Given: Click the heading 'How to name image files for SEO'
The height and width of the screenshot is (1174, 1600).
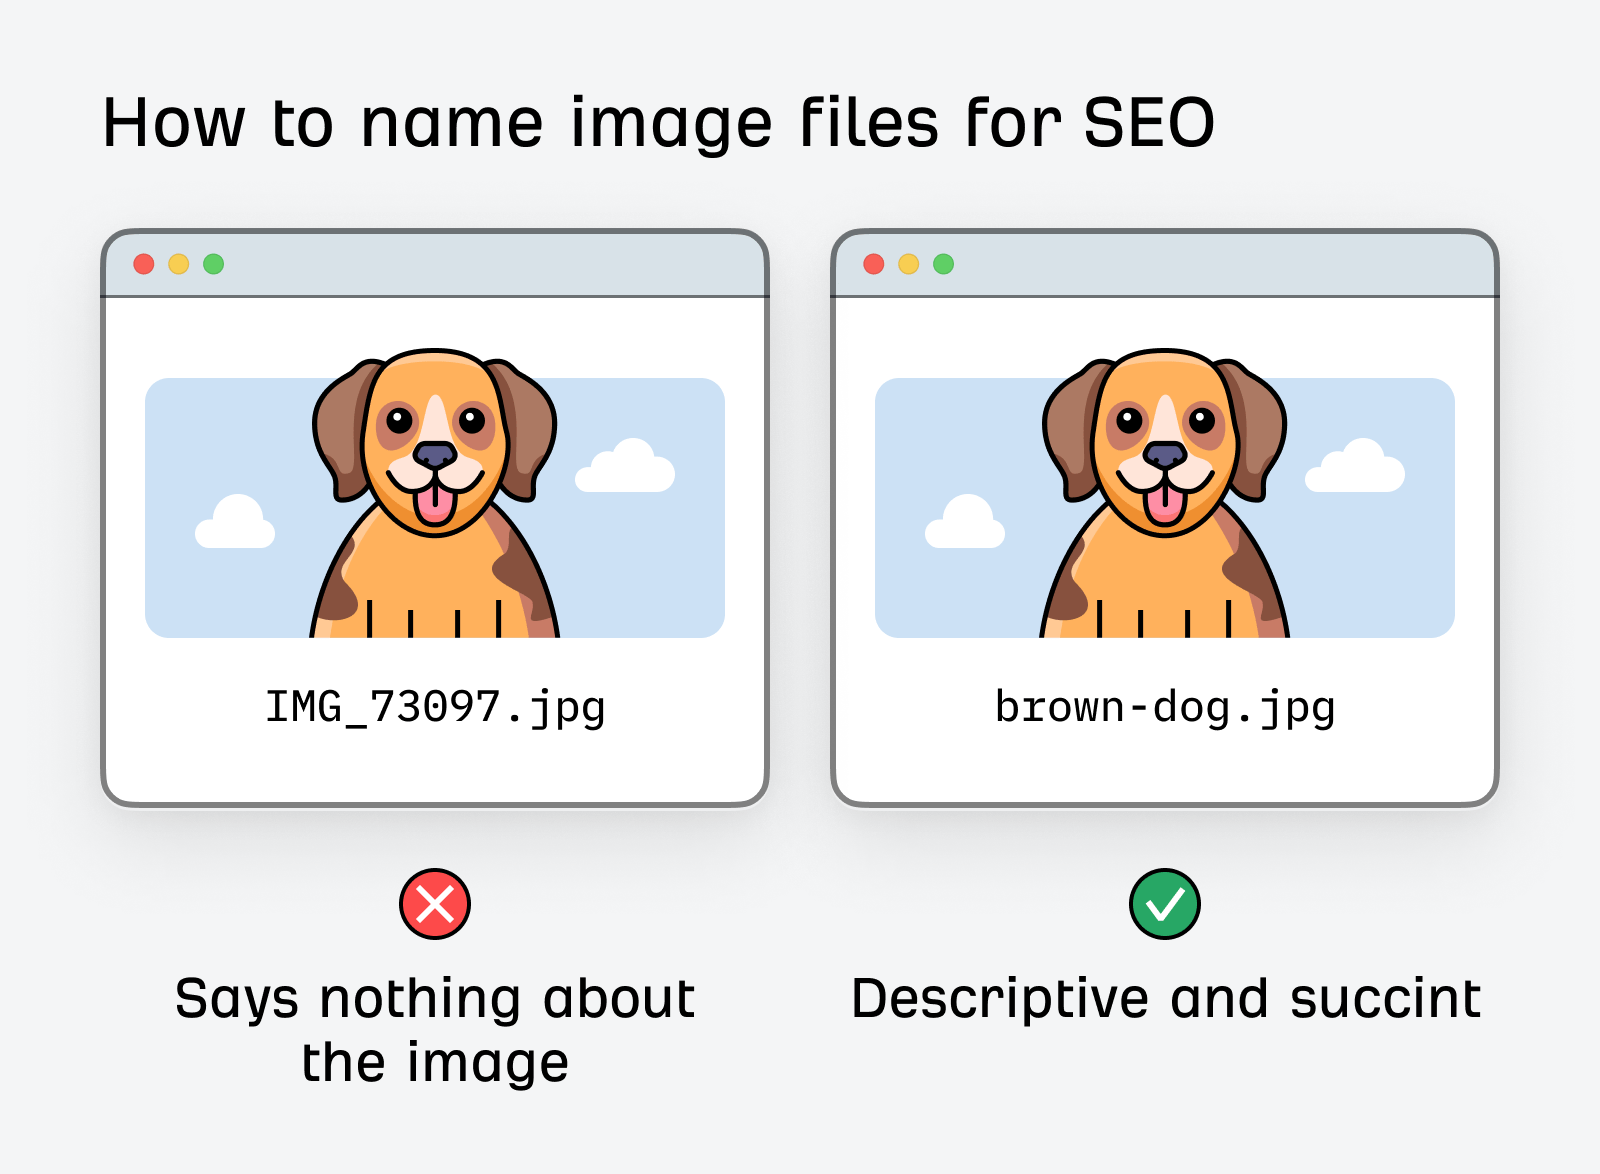Looking at the screenshot, I should click(660, 123).
